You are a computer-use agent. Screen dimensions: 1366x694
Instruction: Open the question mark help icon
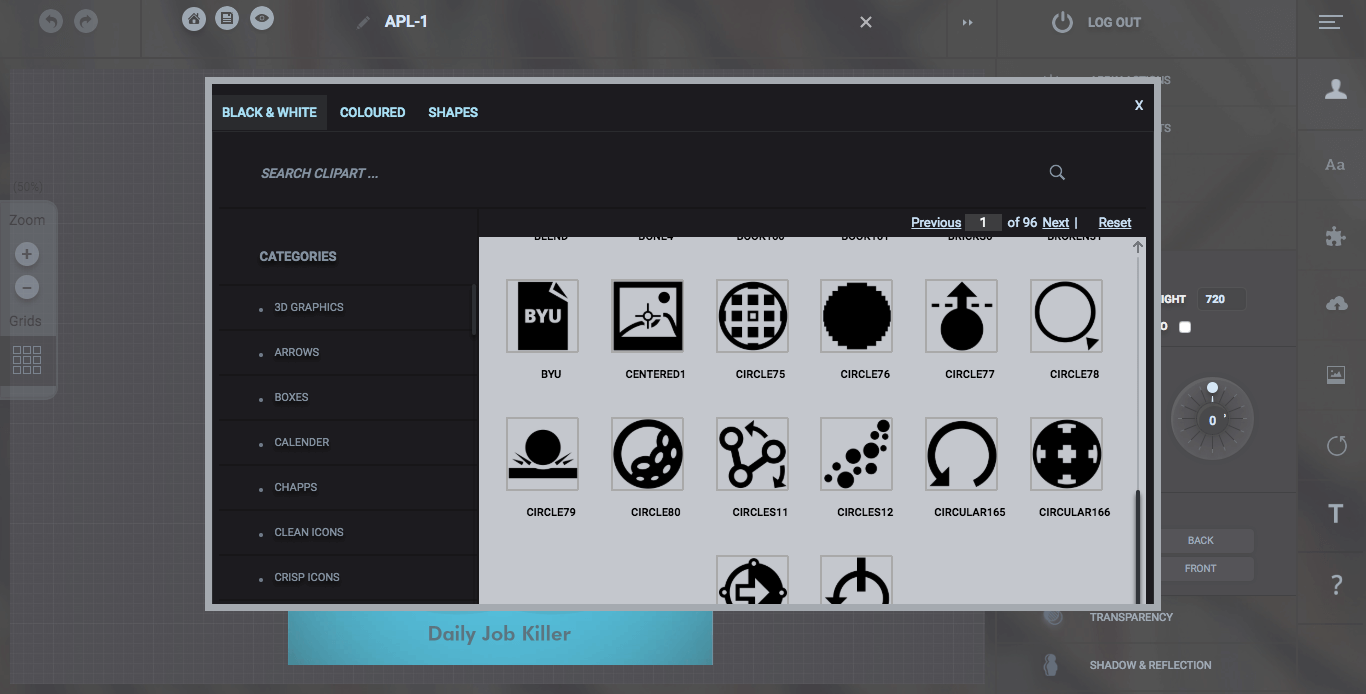1337,586
